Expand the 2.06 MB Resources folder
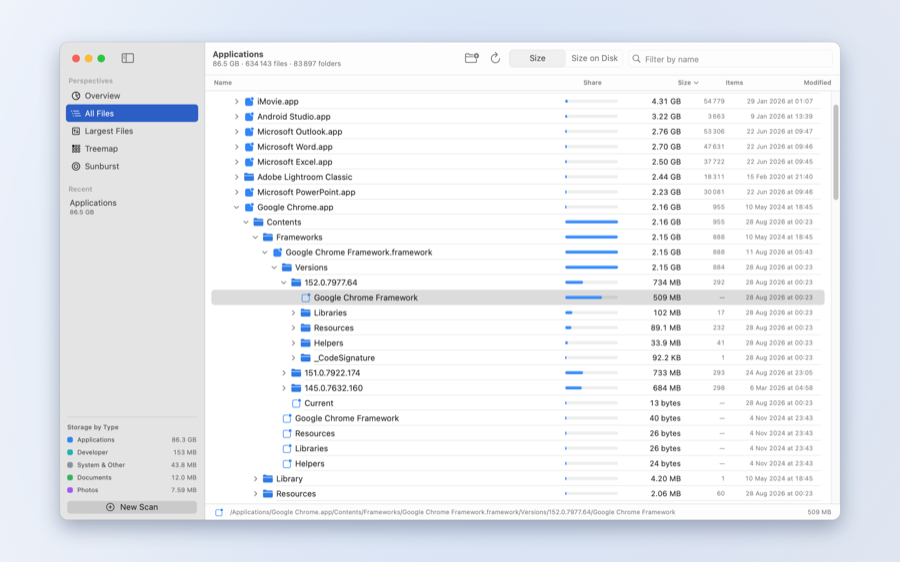Image resolution: width=900 pixels, height=562 pixels. click(255, 494)
